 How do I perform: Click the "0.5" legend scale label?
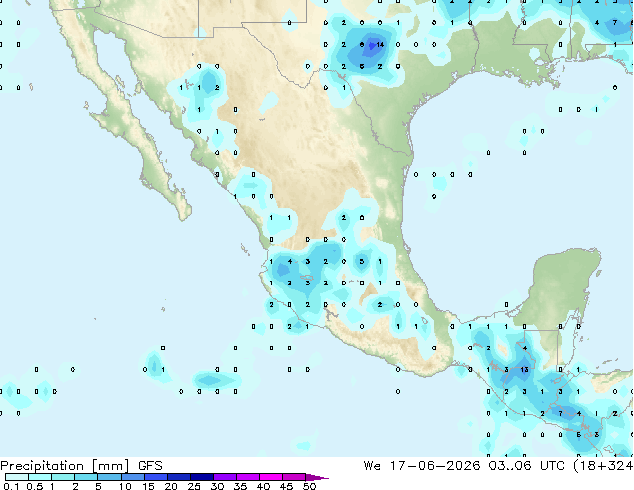pos(35,486)
